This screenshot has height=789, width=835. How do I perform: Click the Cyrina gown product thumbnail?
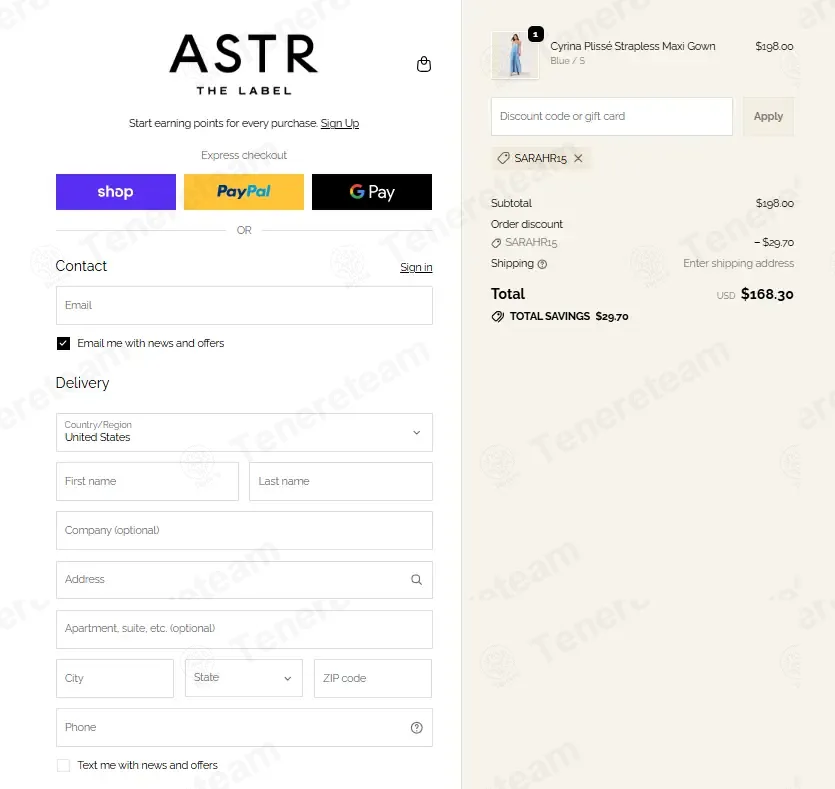[514, 55]
